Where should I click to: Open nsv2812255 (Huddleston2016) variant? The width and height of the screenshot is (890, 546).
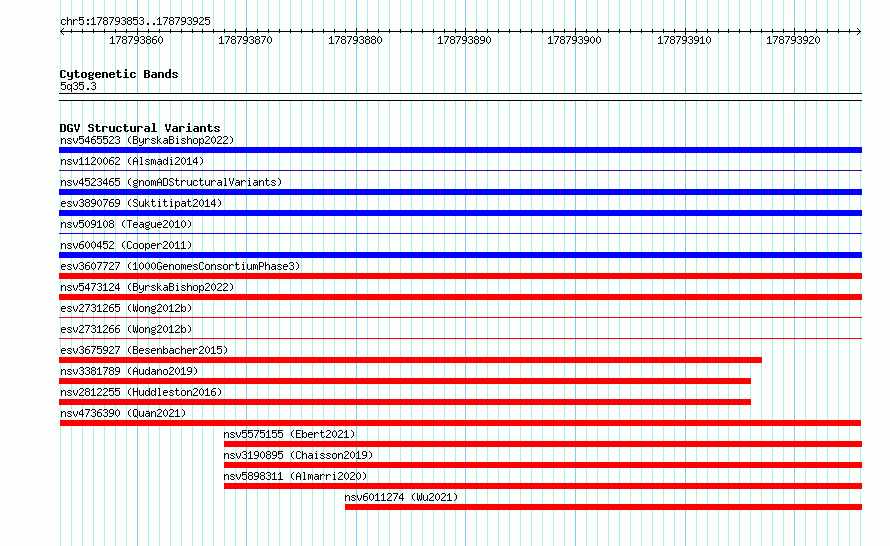[141, 392]
